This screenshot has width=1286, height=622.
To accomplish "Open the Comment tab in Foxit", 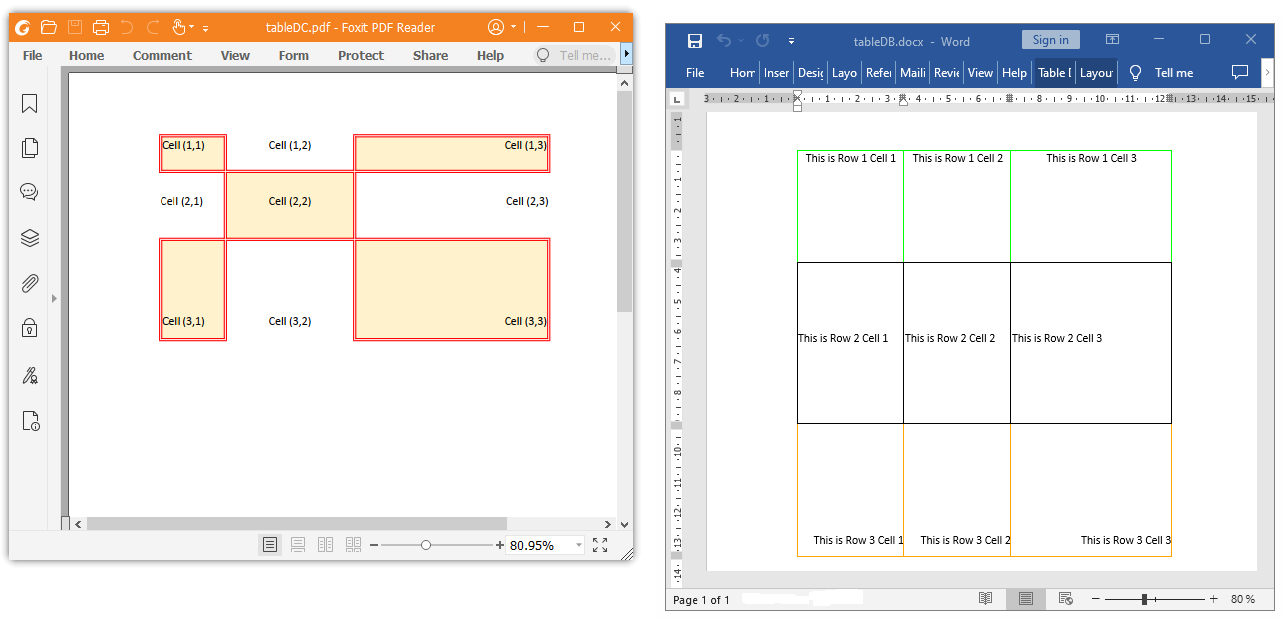I will (162, 55).
